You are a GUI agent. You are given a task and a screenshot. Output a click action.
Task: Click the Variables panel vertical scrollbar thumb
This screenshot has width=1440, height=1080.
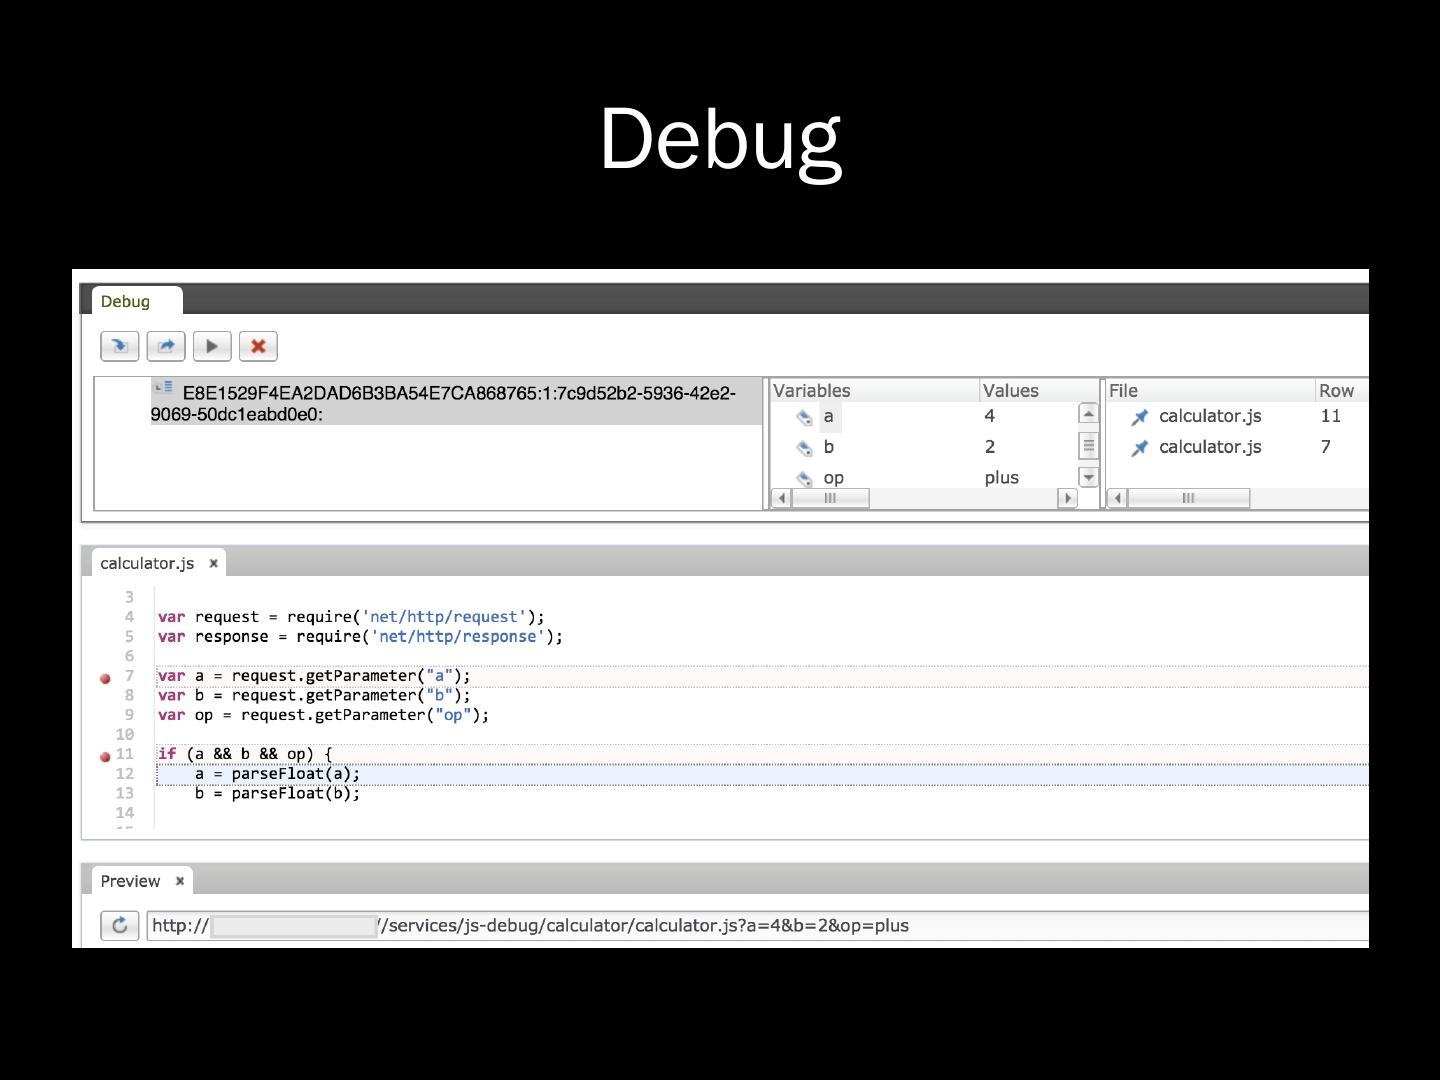pos(1088,445)
